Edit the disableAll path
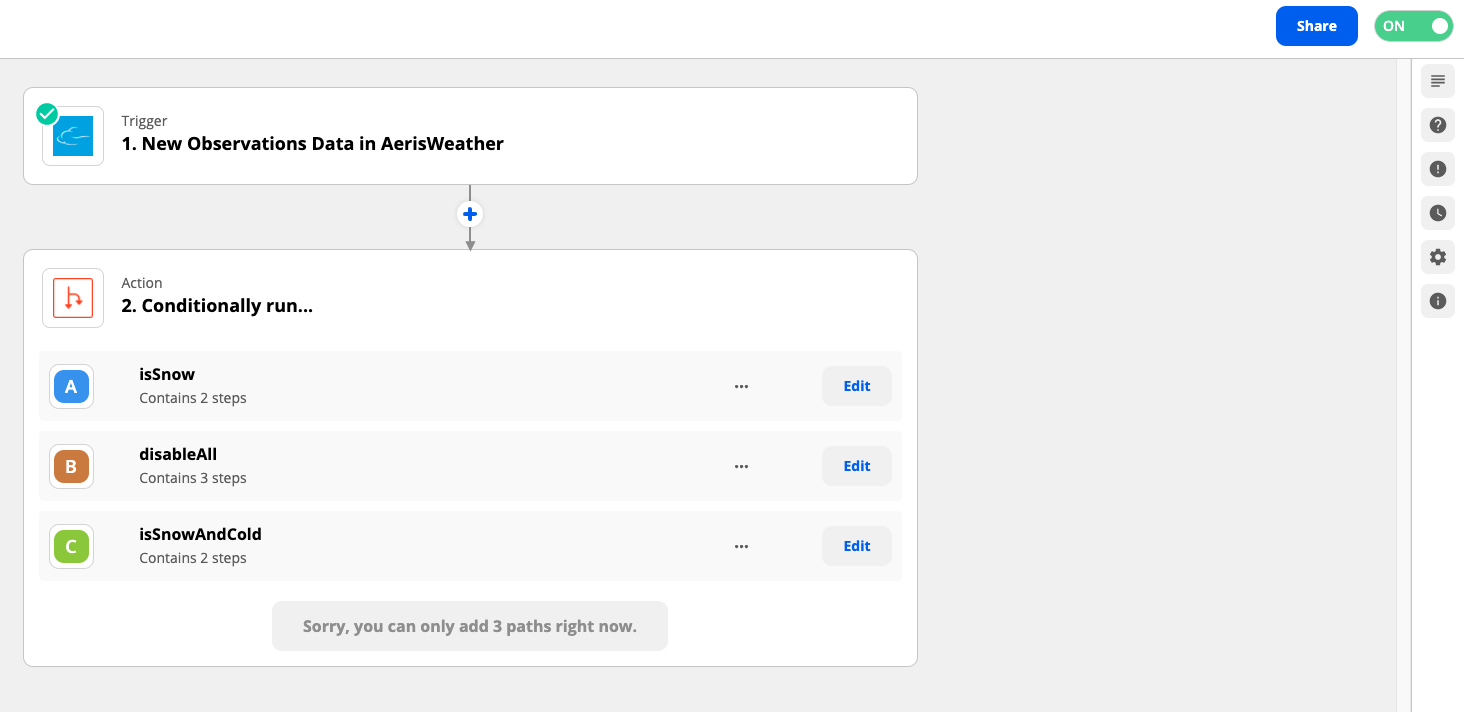Screen dimensions: 1464x712 coord(857,466)
